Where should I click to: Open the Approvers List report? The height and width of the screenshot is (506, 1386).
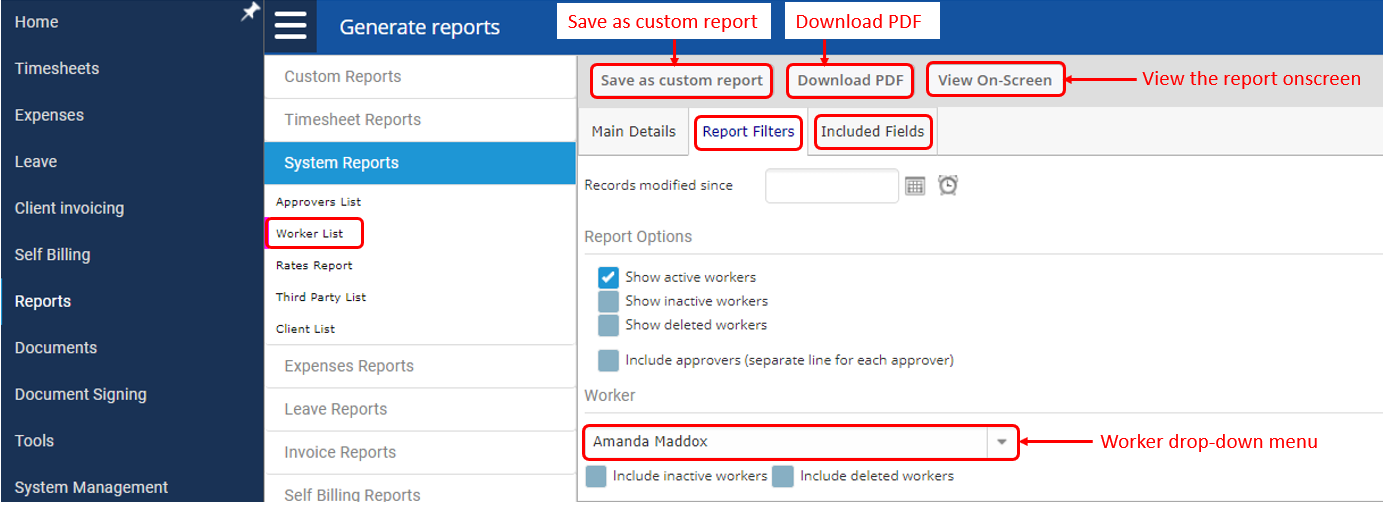pos(319,202)
